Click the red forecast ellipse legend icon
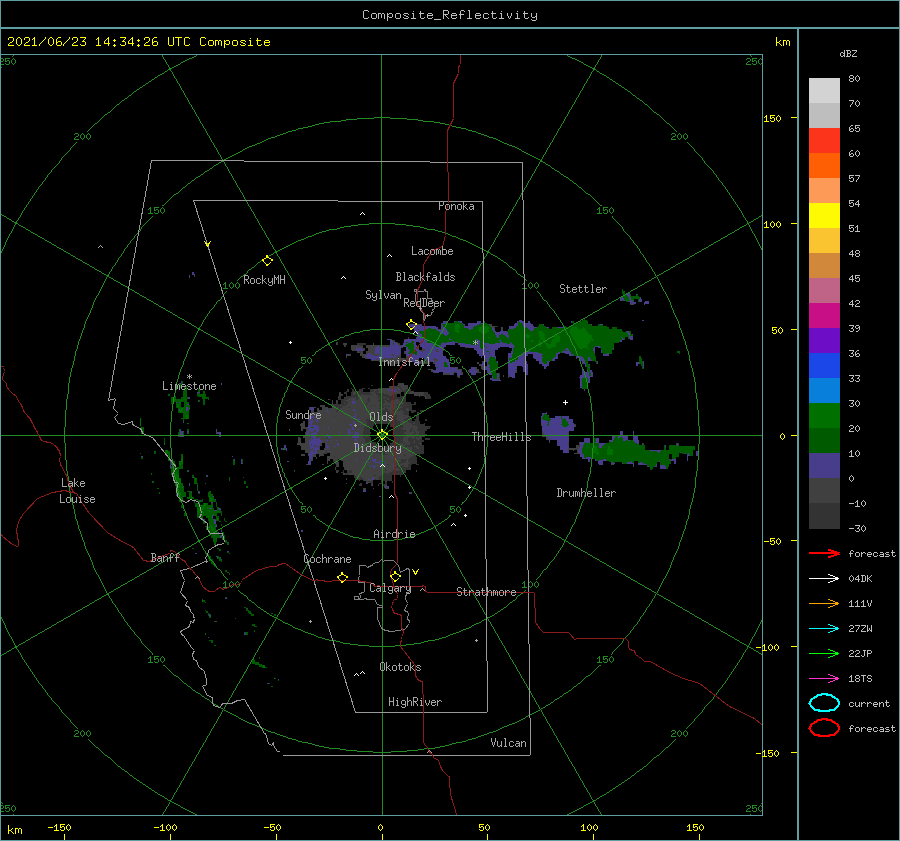900x841 pixels. [824, 728]
